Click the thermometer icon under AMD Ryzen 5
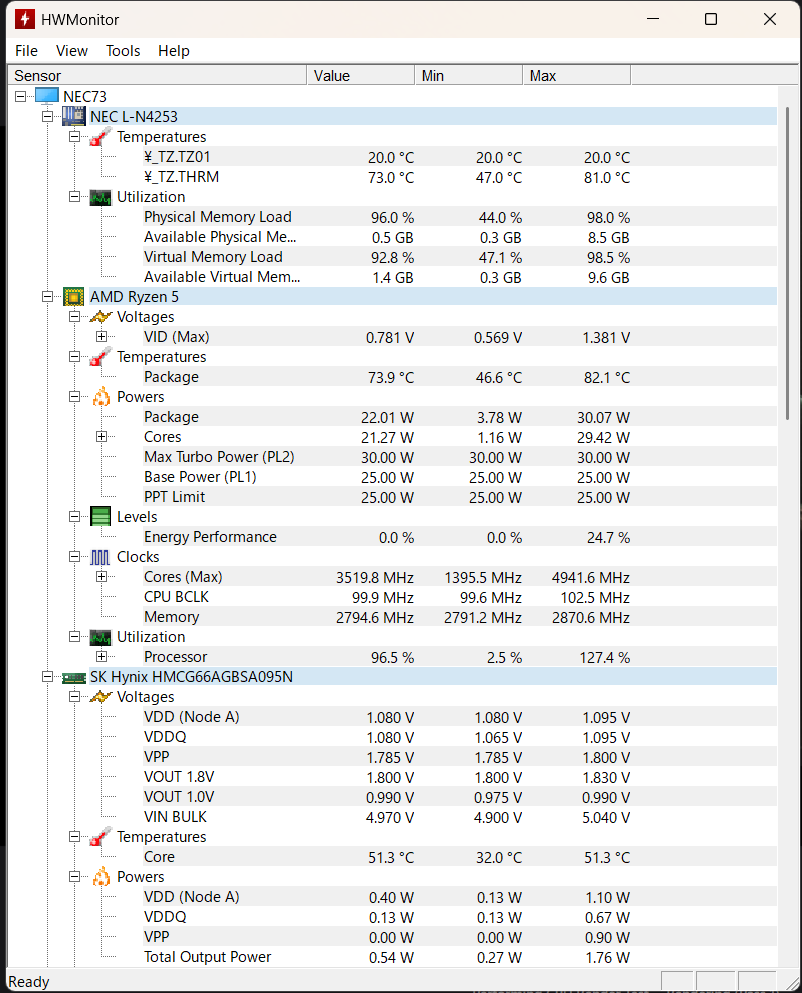The width and height of the screenshot is (802, 993). (x=101, y=357)
